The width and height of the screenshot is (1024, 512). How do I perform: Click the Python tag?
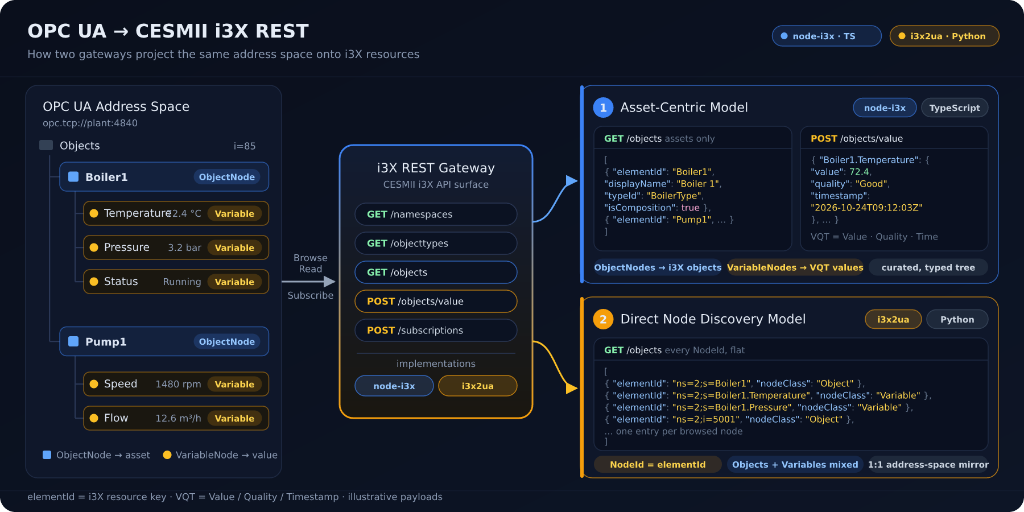[957, 319]
